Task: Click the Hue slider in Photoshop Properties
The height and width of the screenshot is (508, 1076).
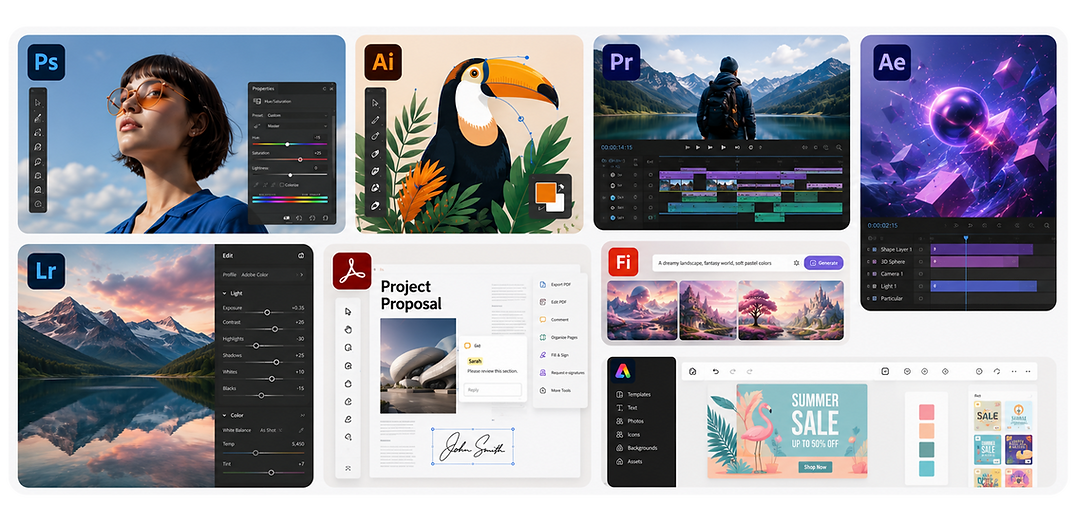Action: pos(290,144)
